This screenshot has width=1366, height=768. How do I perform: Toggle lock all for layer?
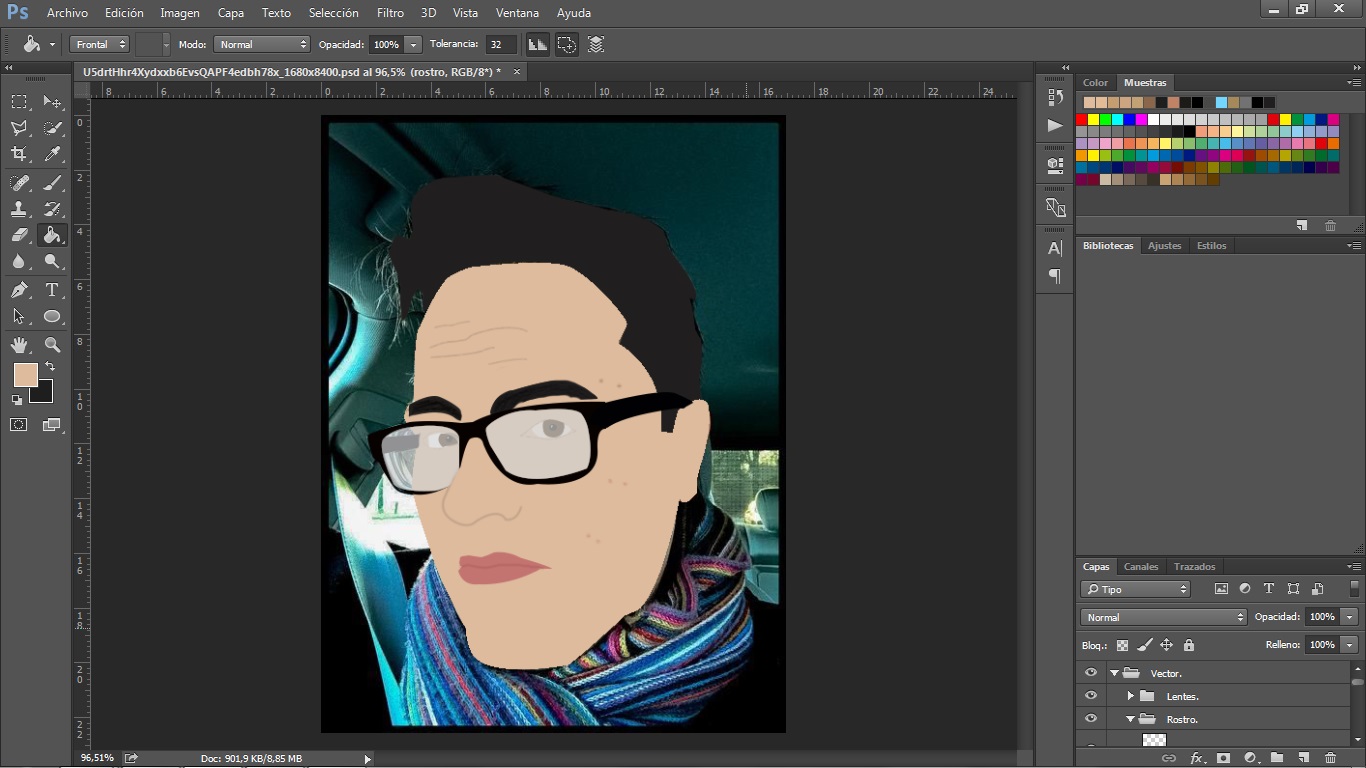(1189, 645)
